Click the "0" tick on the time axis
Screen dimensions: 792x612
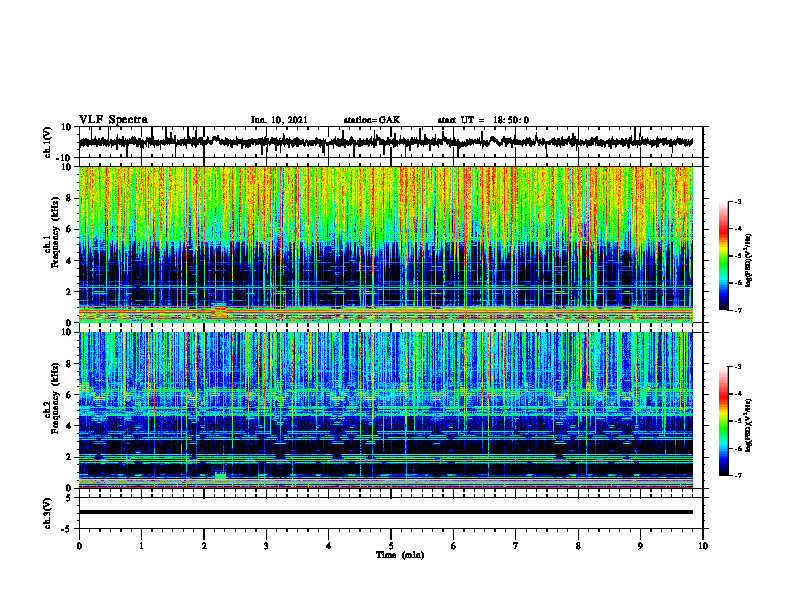coord(79,546)
